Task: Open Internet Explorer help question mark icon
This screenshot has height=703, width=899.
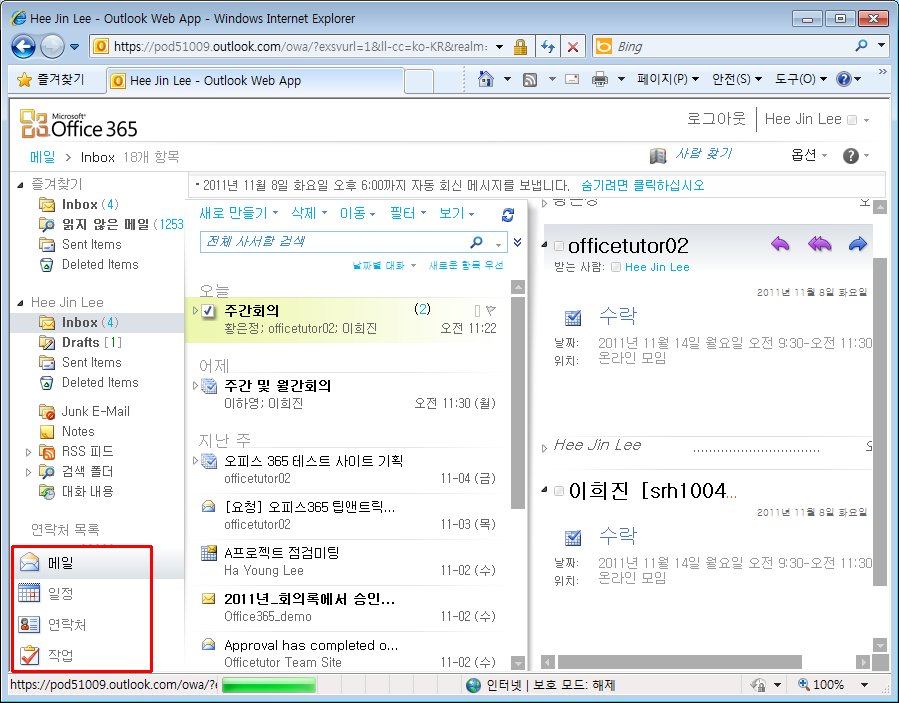Action: pyautogui.click(x=844, y=79)
